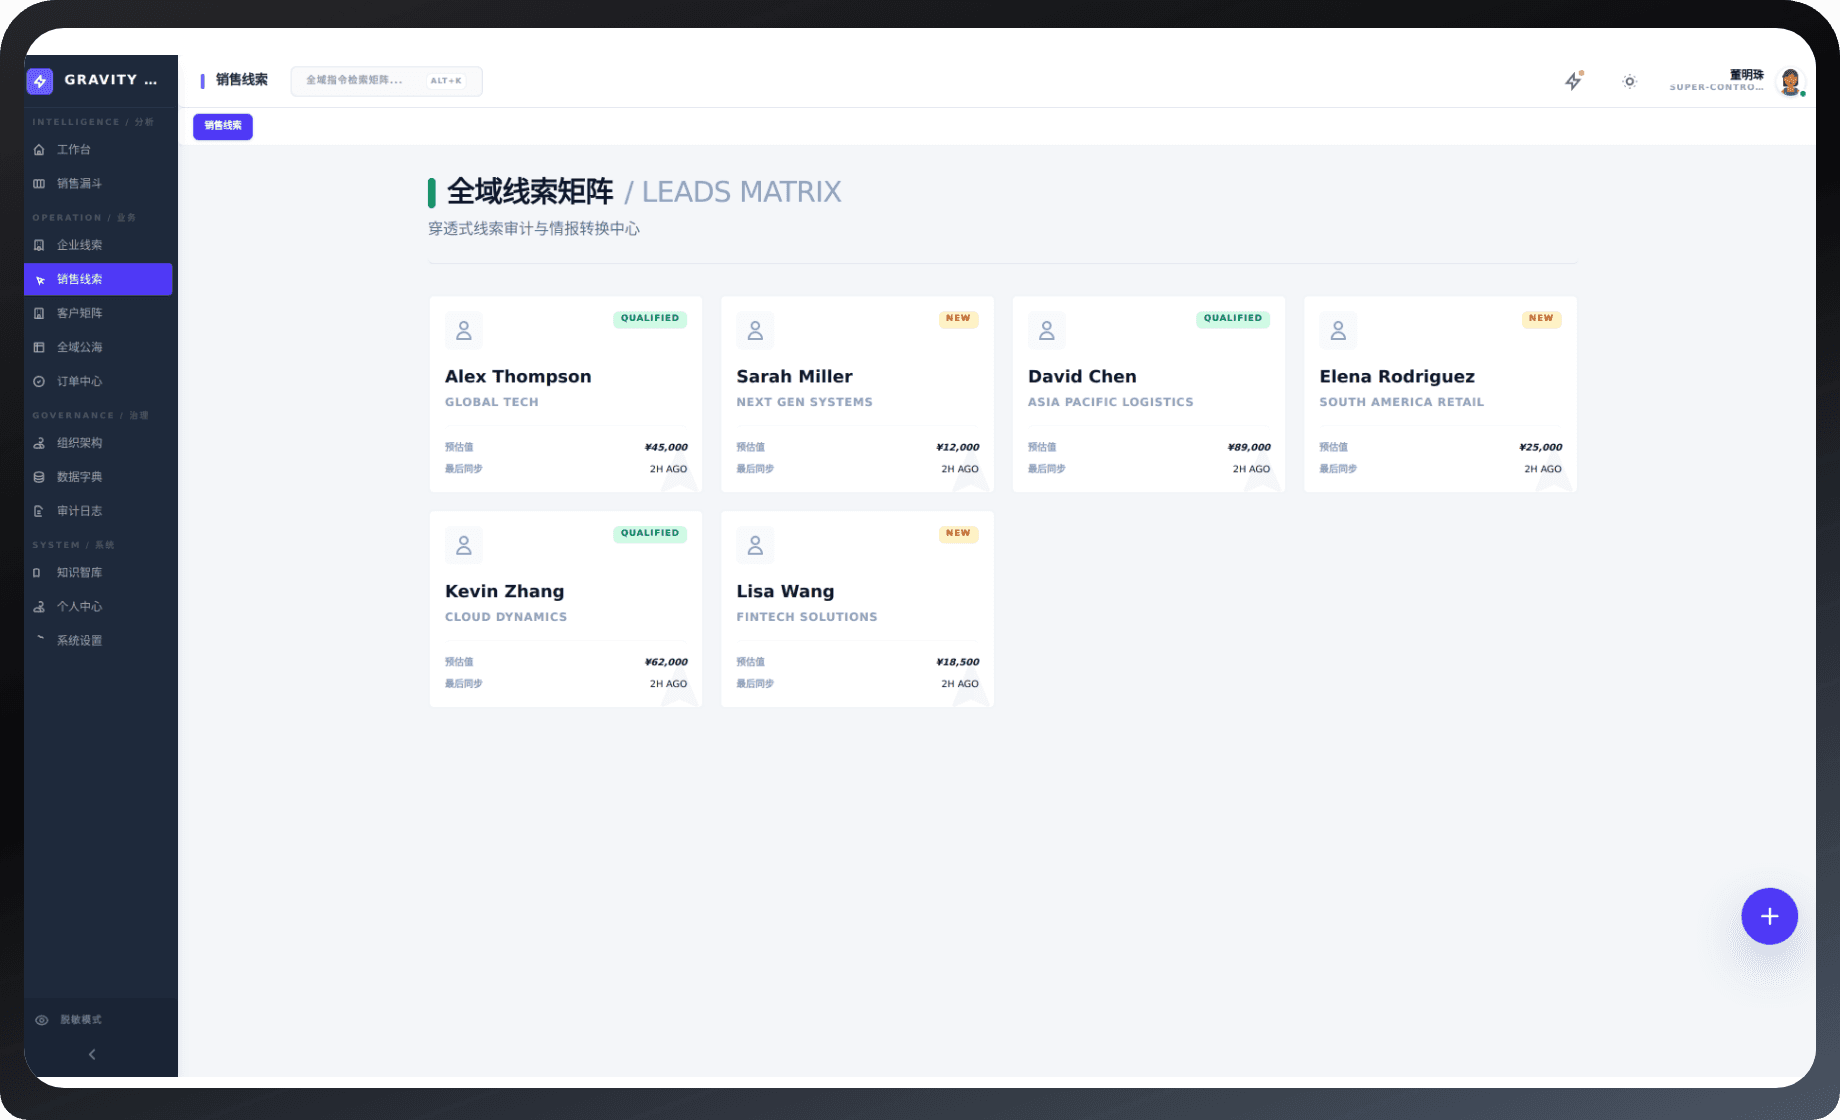Viewport: 1840px width, 1120px height.
Task: Open 审计日志 sidebar icon
Action: tap(39, 511)
